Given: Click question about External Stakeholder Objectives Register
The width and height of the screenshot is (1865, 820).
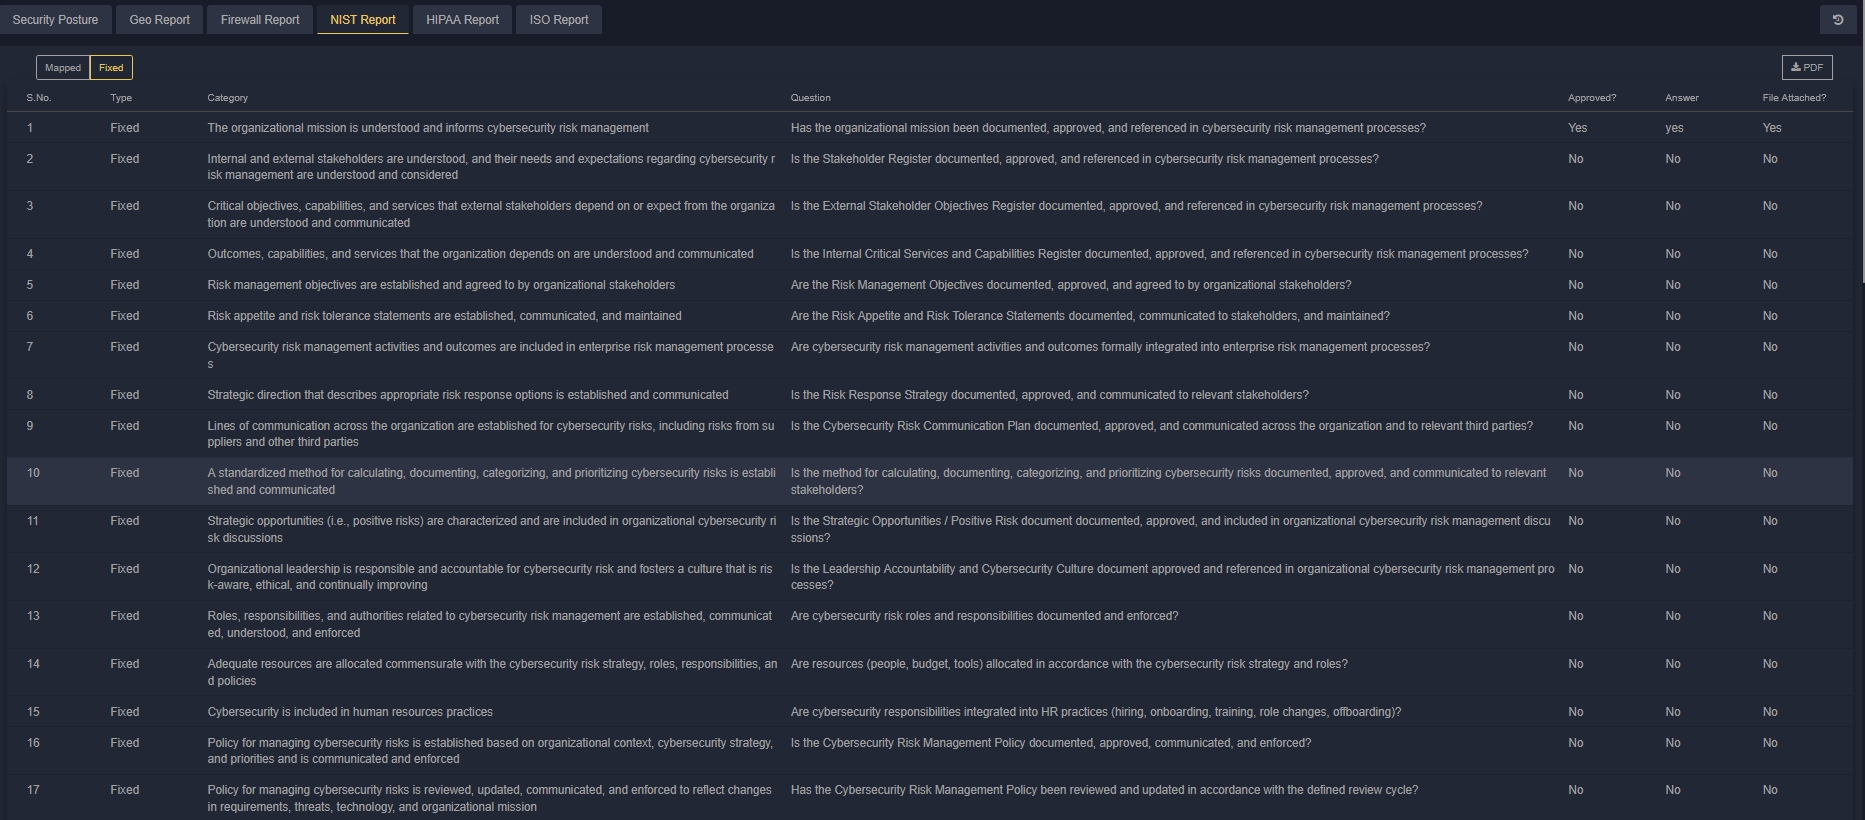Looking at the screenshot, I should click(1137, 206).
